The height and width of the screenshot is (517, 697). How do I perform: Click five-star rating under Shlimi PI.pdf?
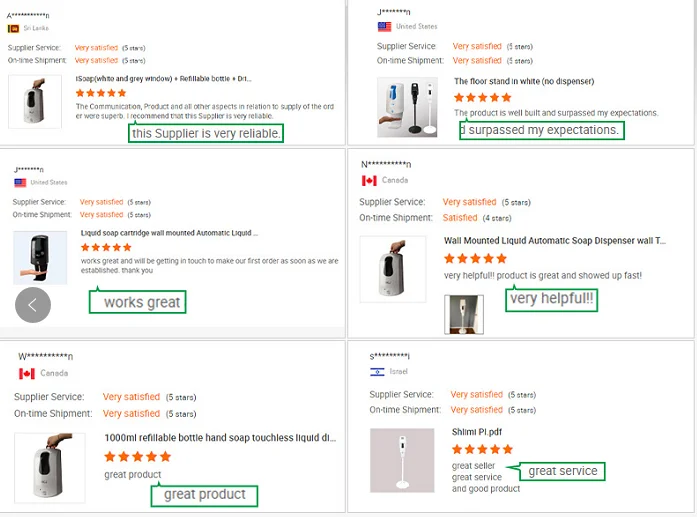pyautogui.click(x=482, y=450)
